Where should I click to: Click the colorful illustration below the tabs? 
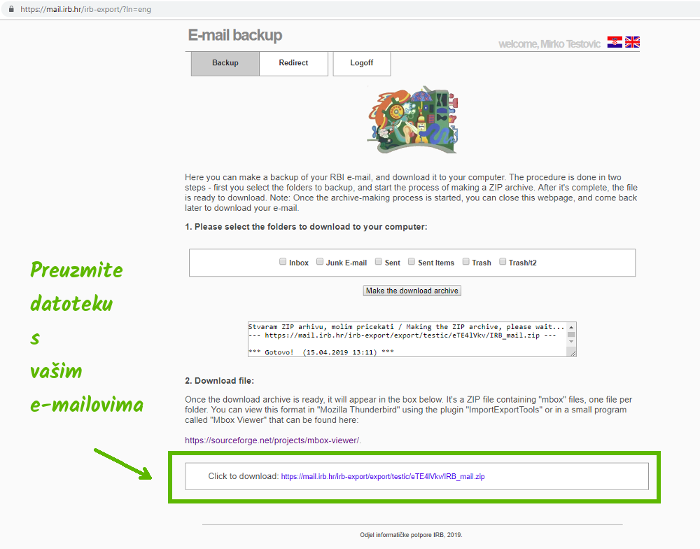click(412, 119)
